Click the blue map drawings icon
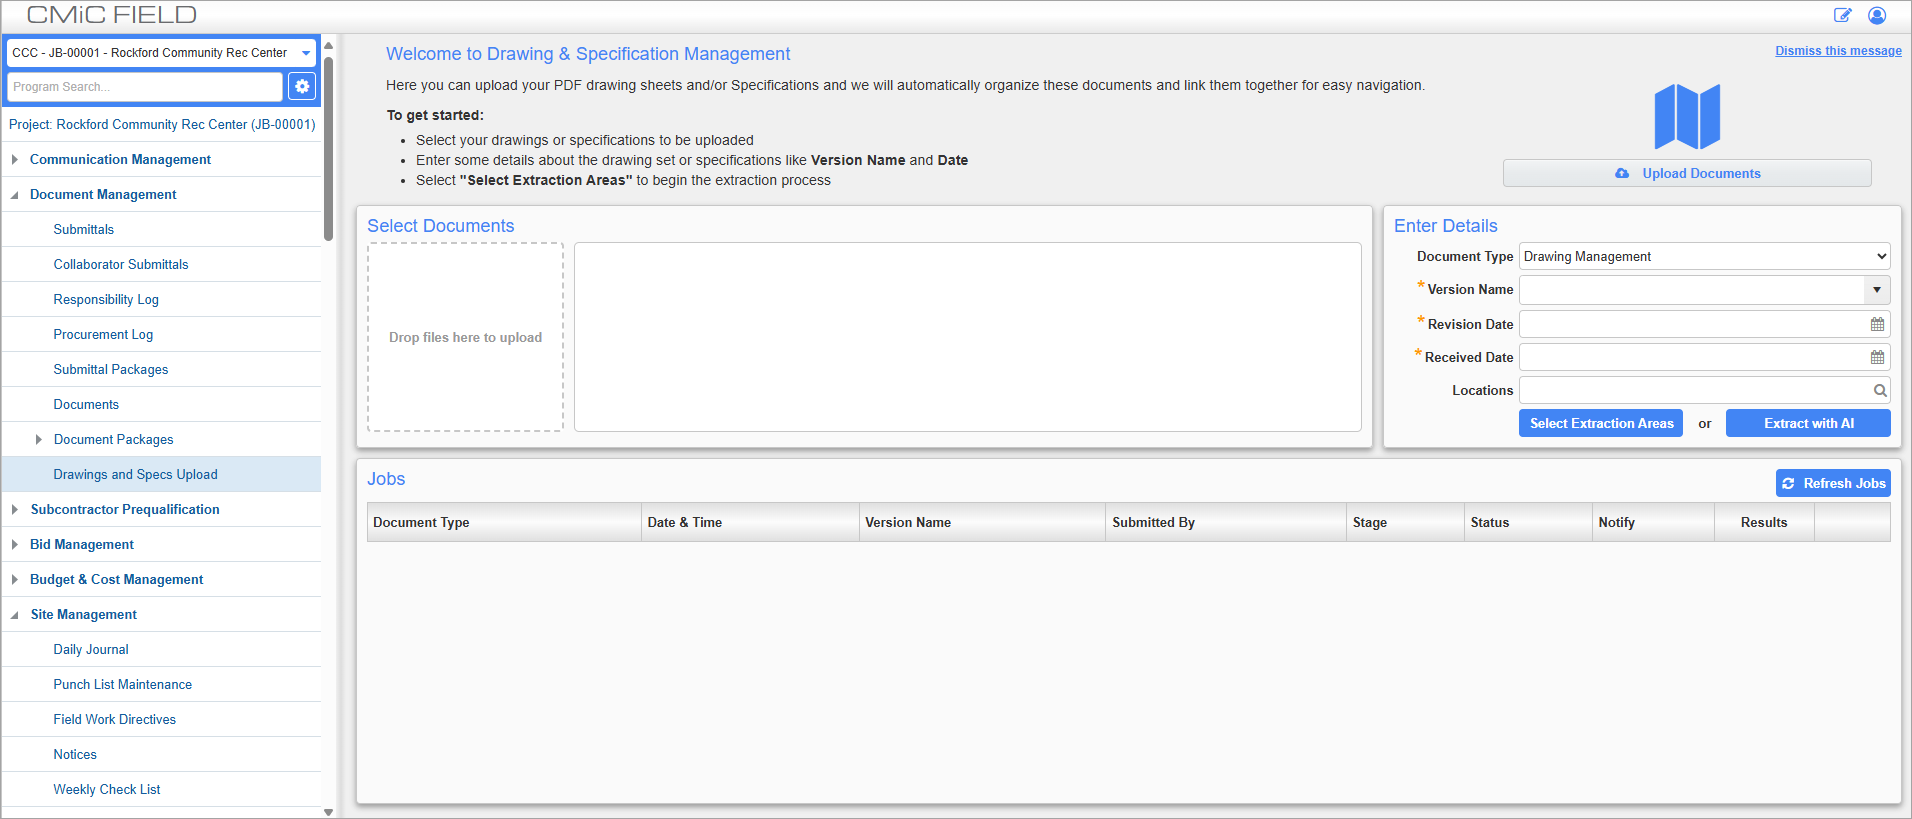Screen dimensions: 1912x819 [x=1687, y=117]
